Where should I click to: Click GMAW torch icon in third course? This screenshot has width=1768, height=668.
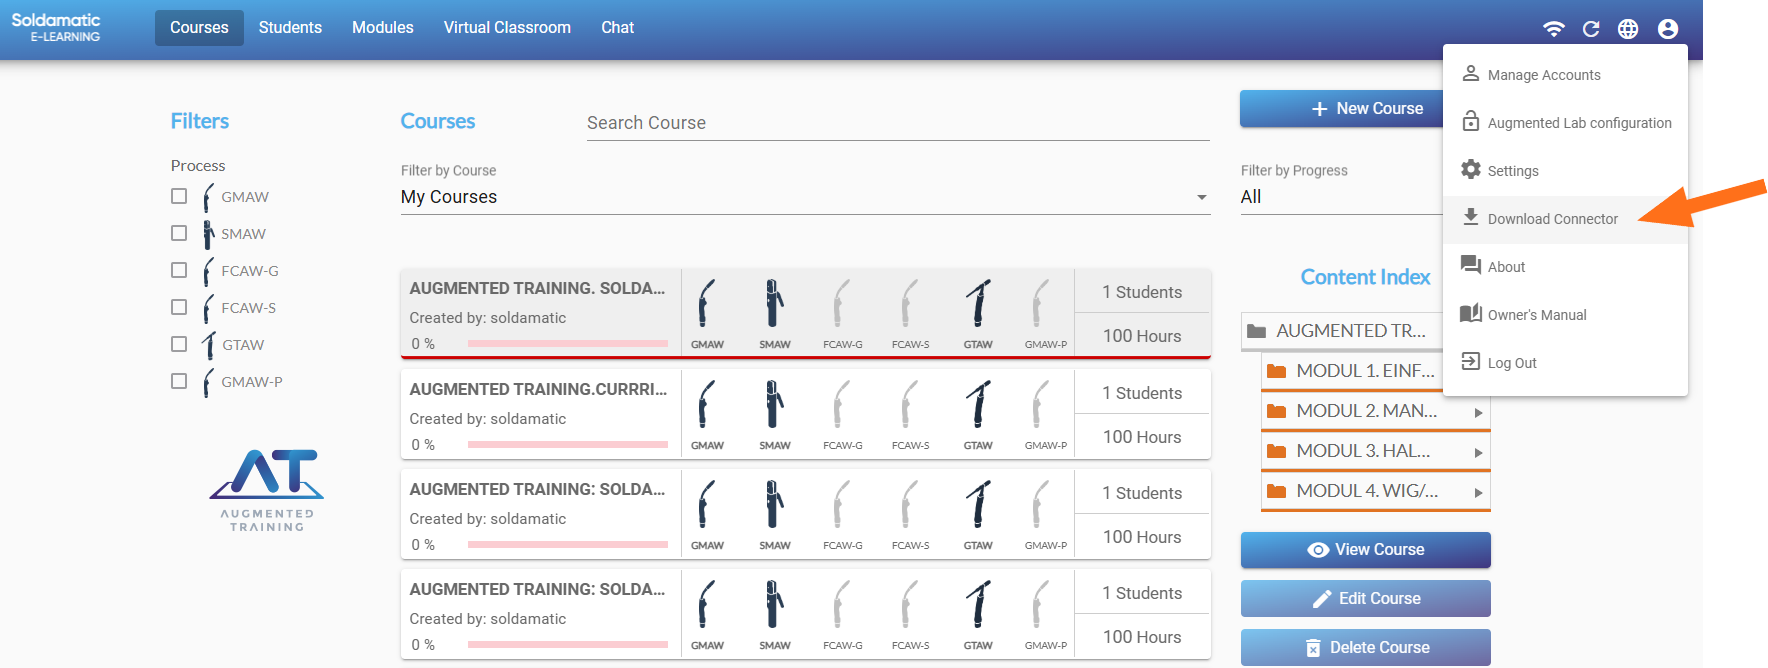click(706, 505)
